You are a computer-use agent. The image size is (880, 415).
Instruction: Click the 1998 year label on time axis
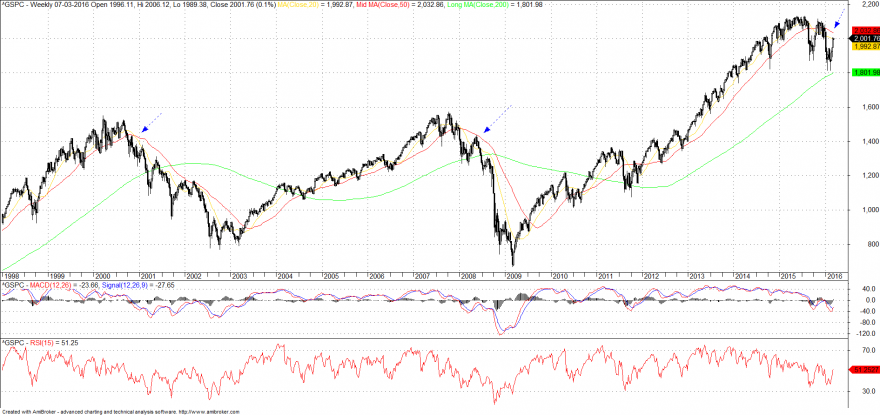click(10, 277)
